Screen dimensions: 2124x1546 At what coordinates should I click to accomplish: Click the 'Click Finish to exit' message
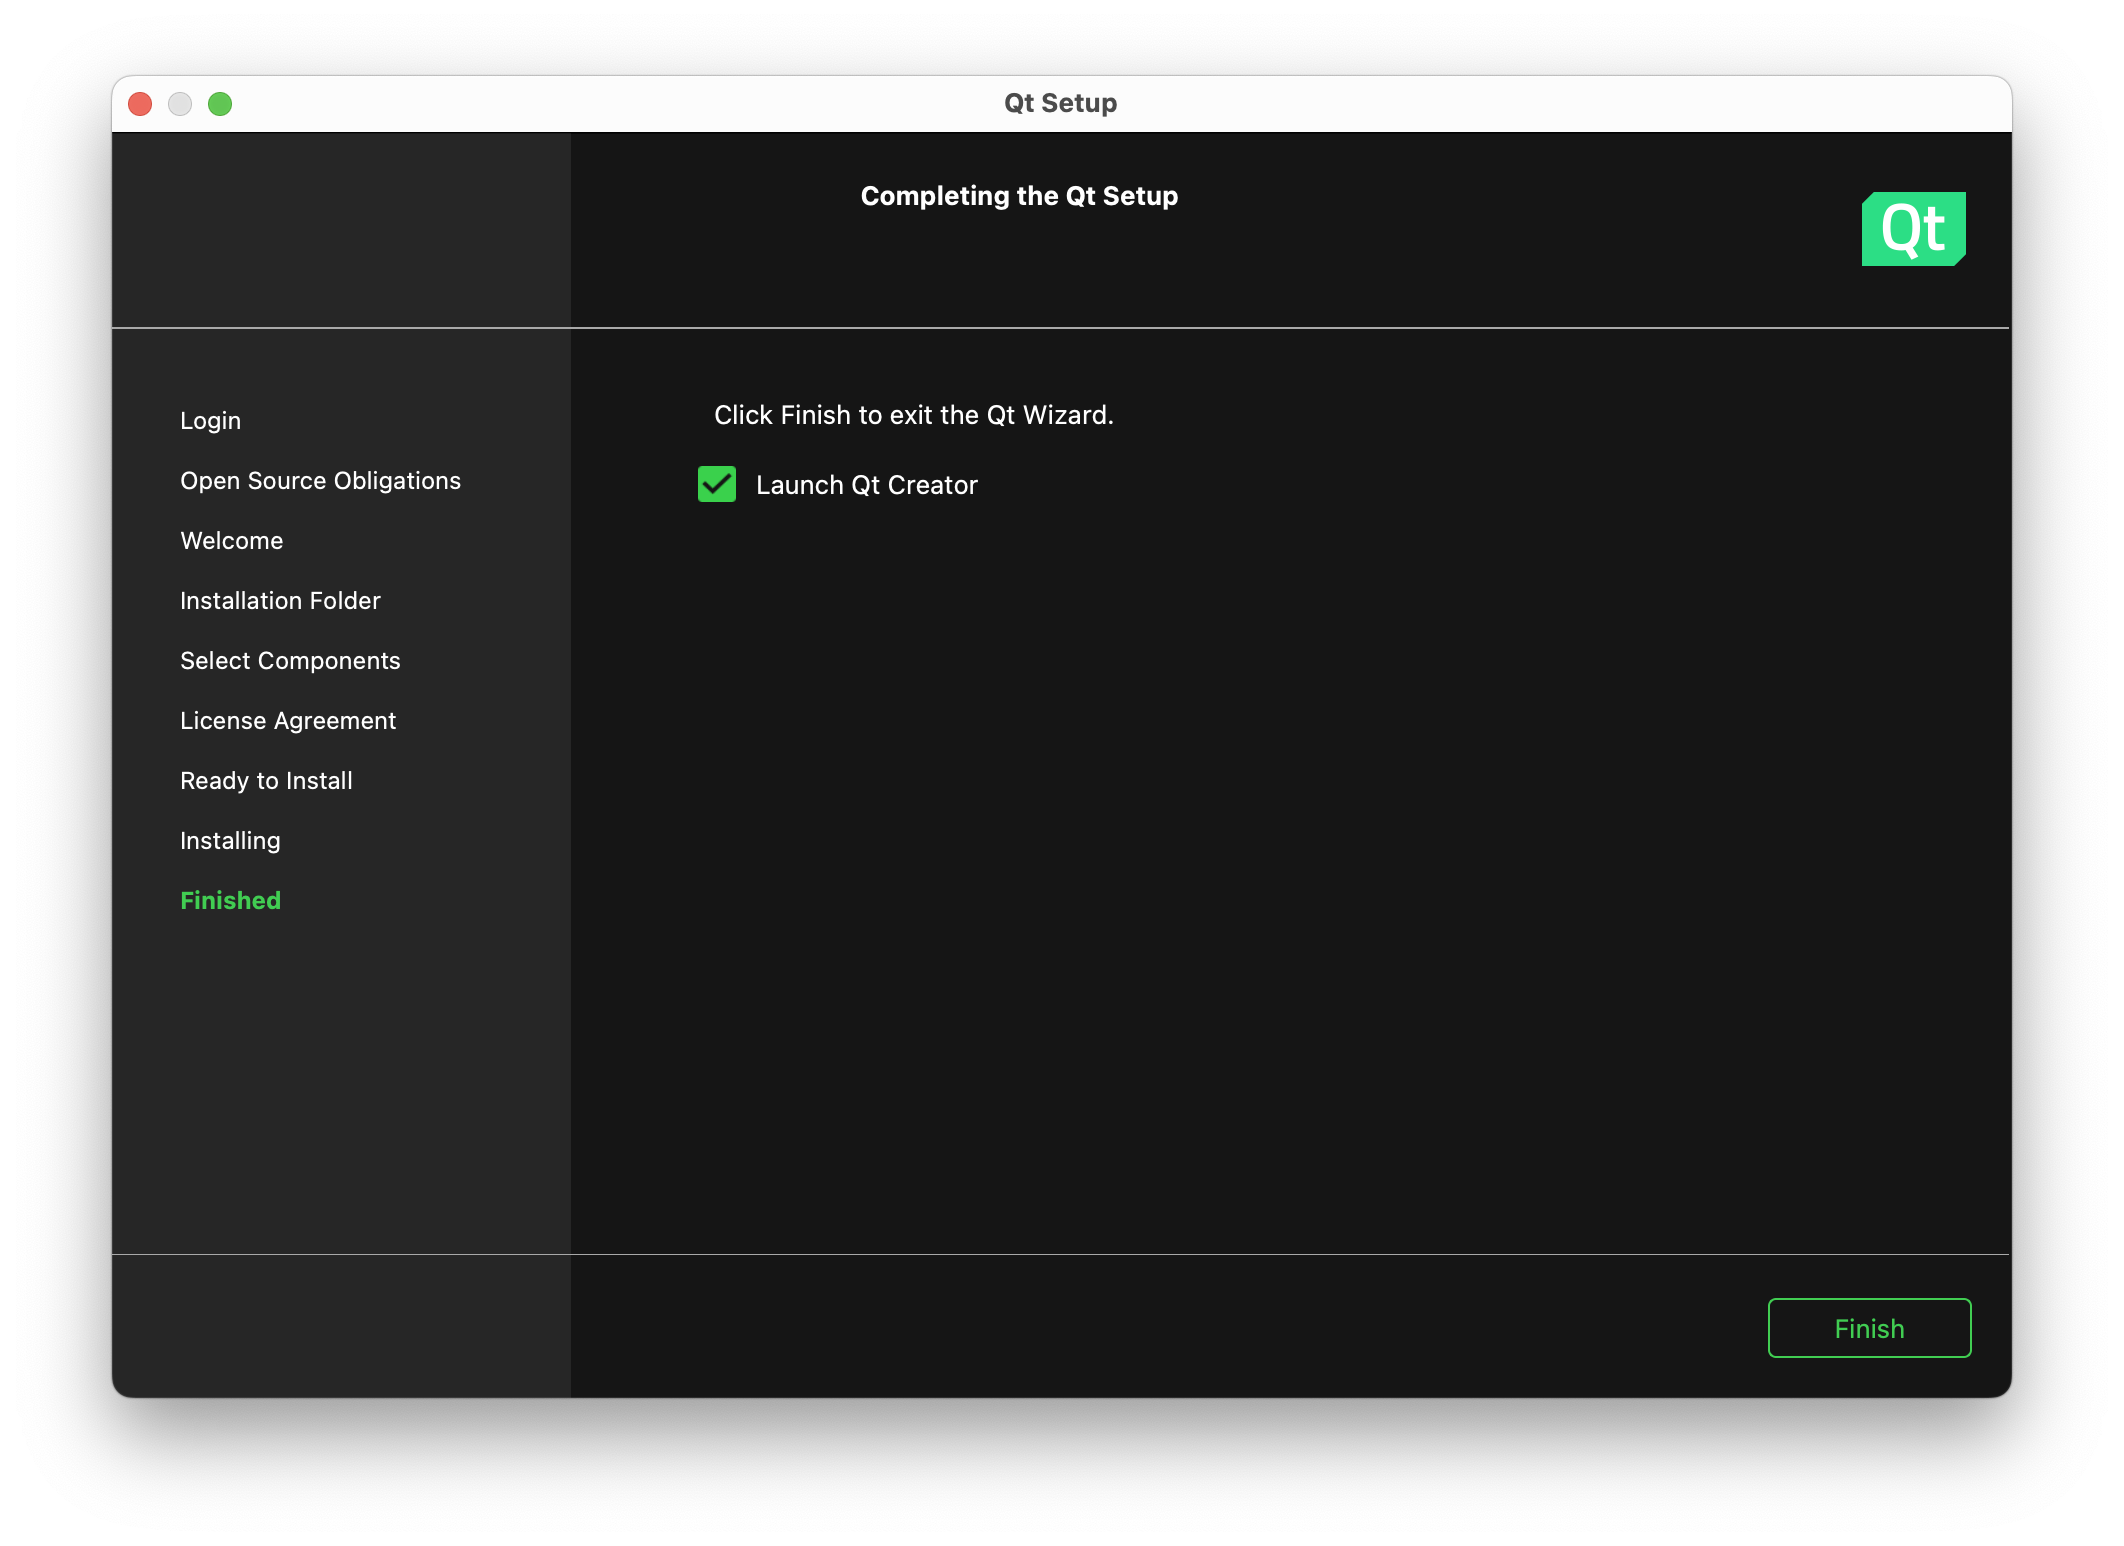tap(913, 415)
